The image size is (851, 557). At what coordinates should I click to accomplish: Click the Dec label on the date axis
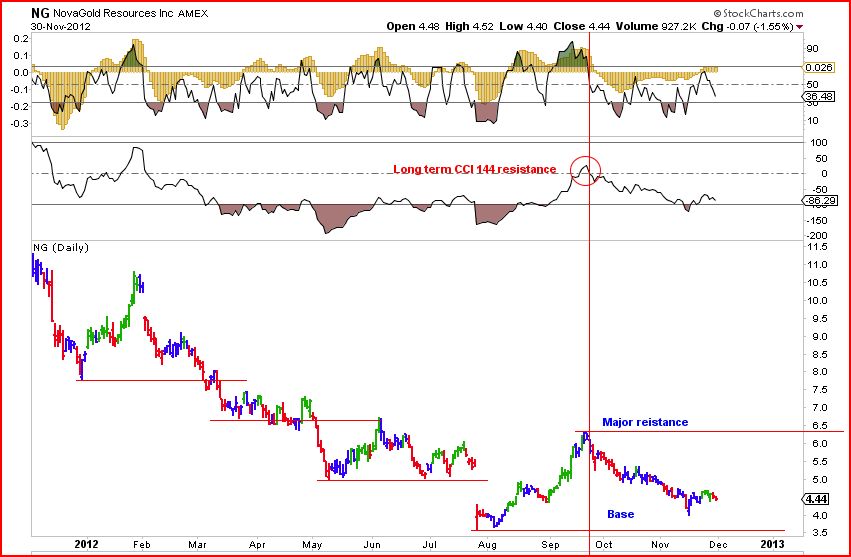click(x=718, y=544)
